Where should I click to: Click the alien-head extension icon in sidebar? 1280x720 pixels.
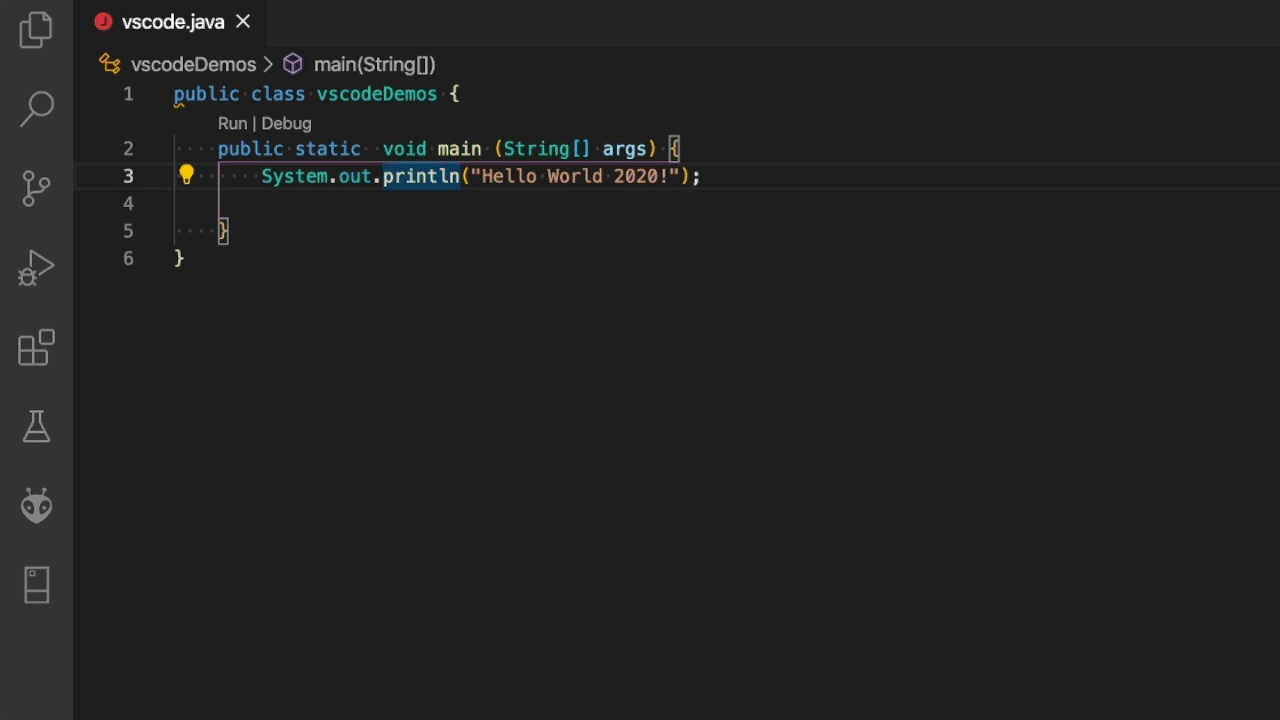pos(36,506)
